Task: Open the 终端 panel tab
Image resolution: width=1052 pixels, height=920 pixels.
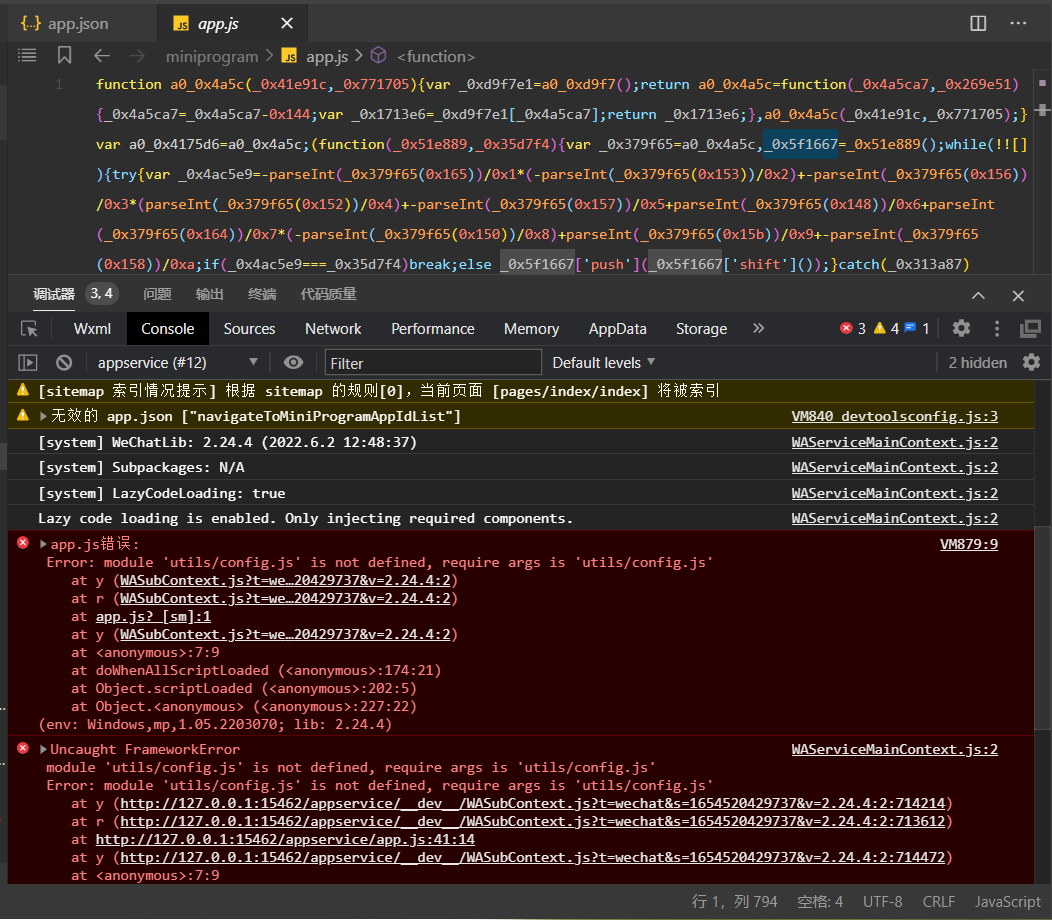Action: click(262, 295)
